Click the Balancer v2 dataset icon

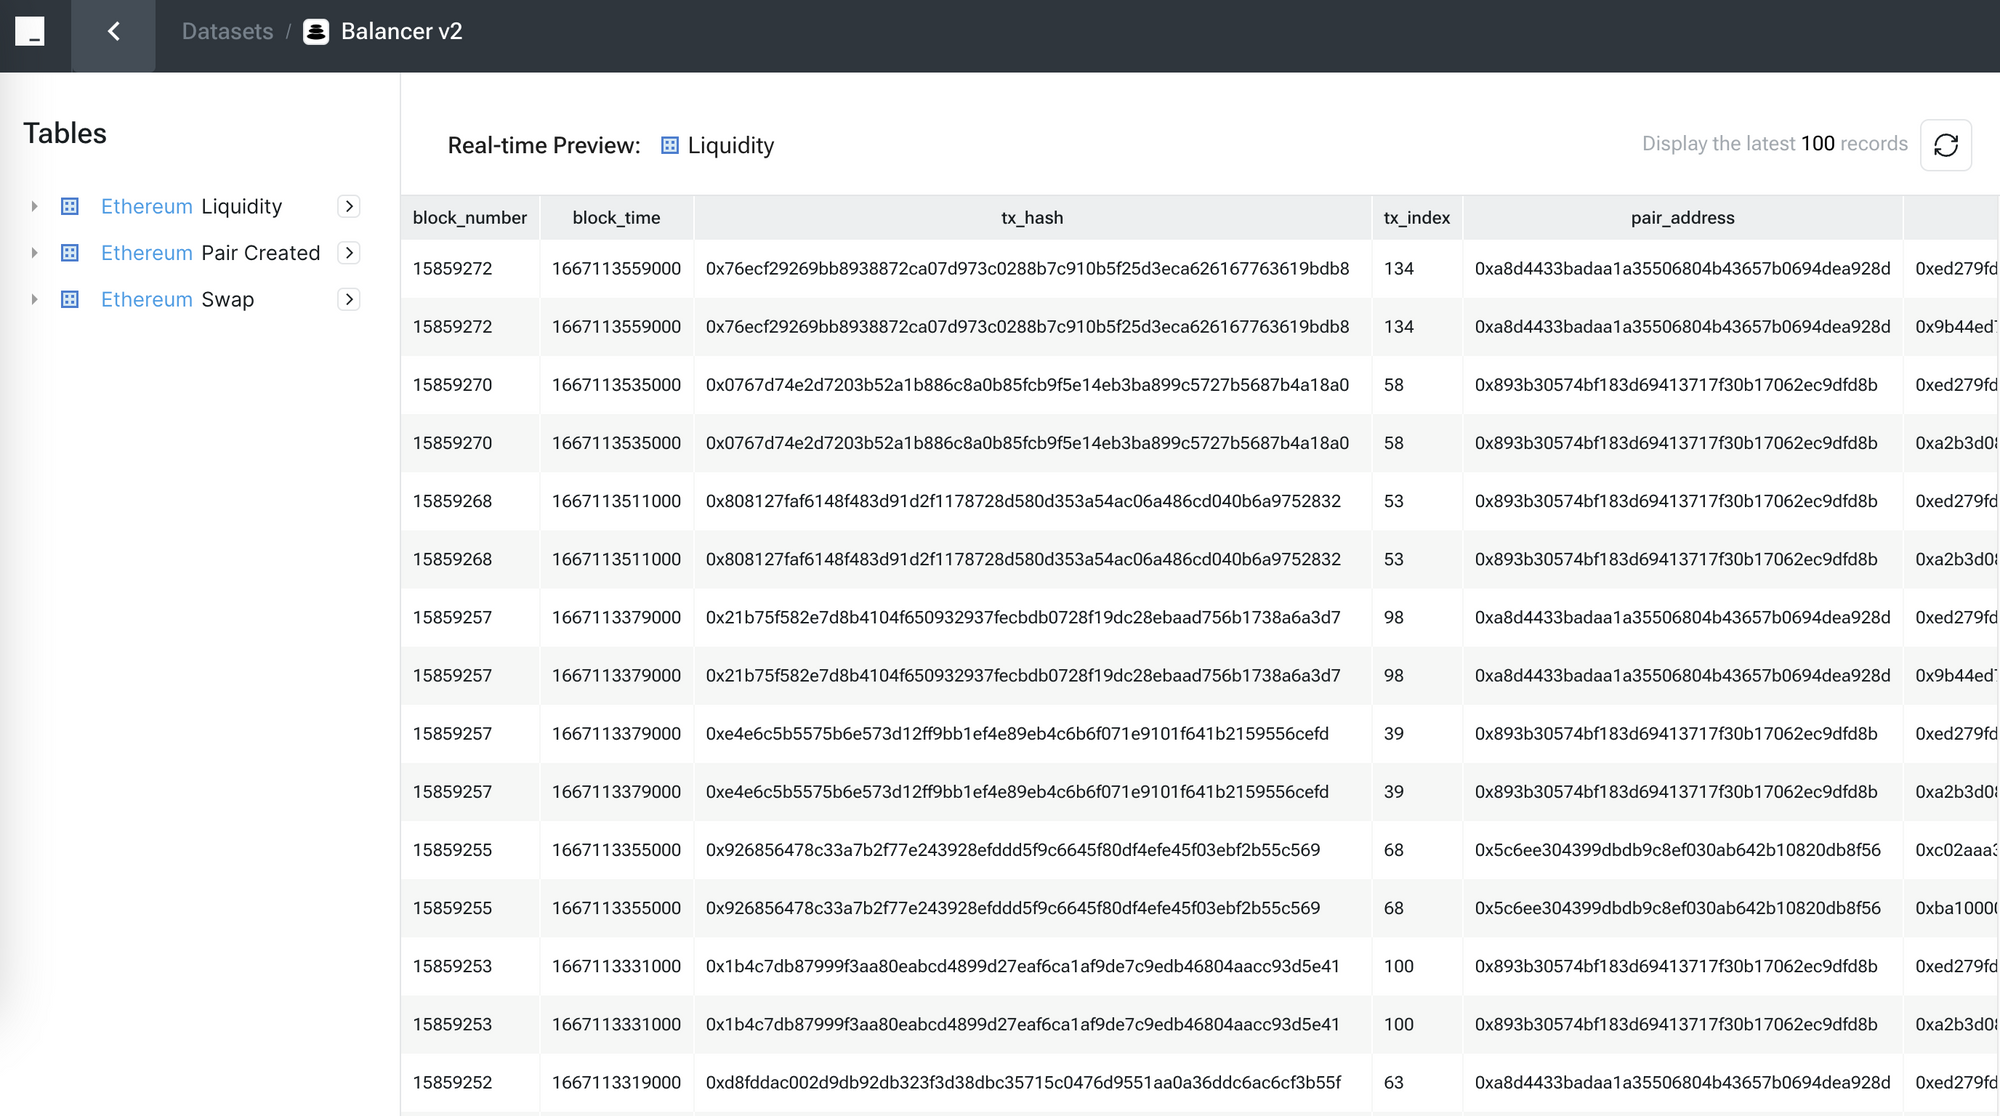point(316,32)
